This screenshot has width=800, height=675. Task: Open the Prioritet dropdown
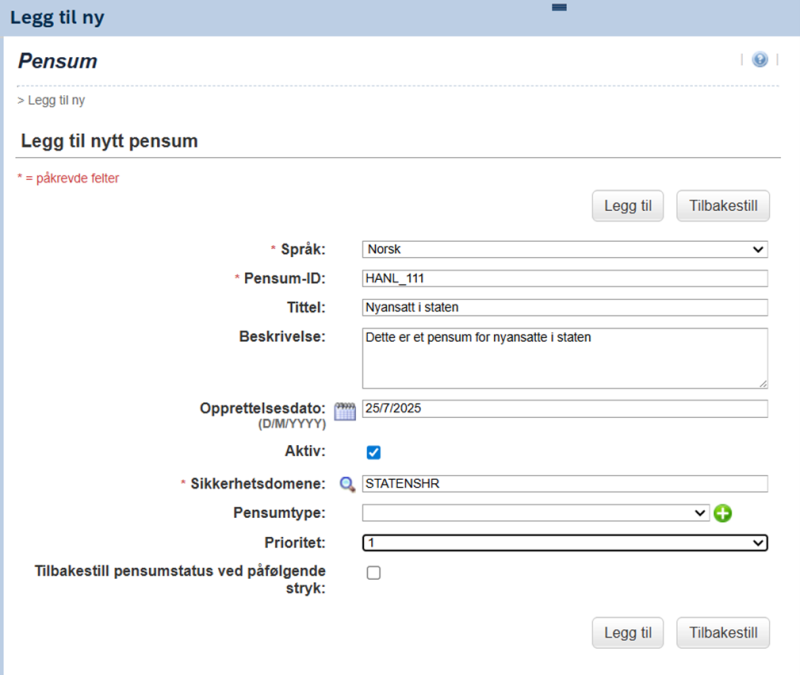pyautogui.click(x=565, y=543)
